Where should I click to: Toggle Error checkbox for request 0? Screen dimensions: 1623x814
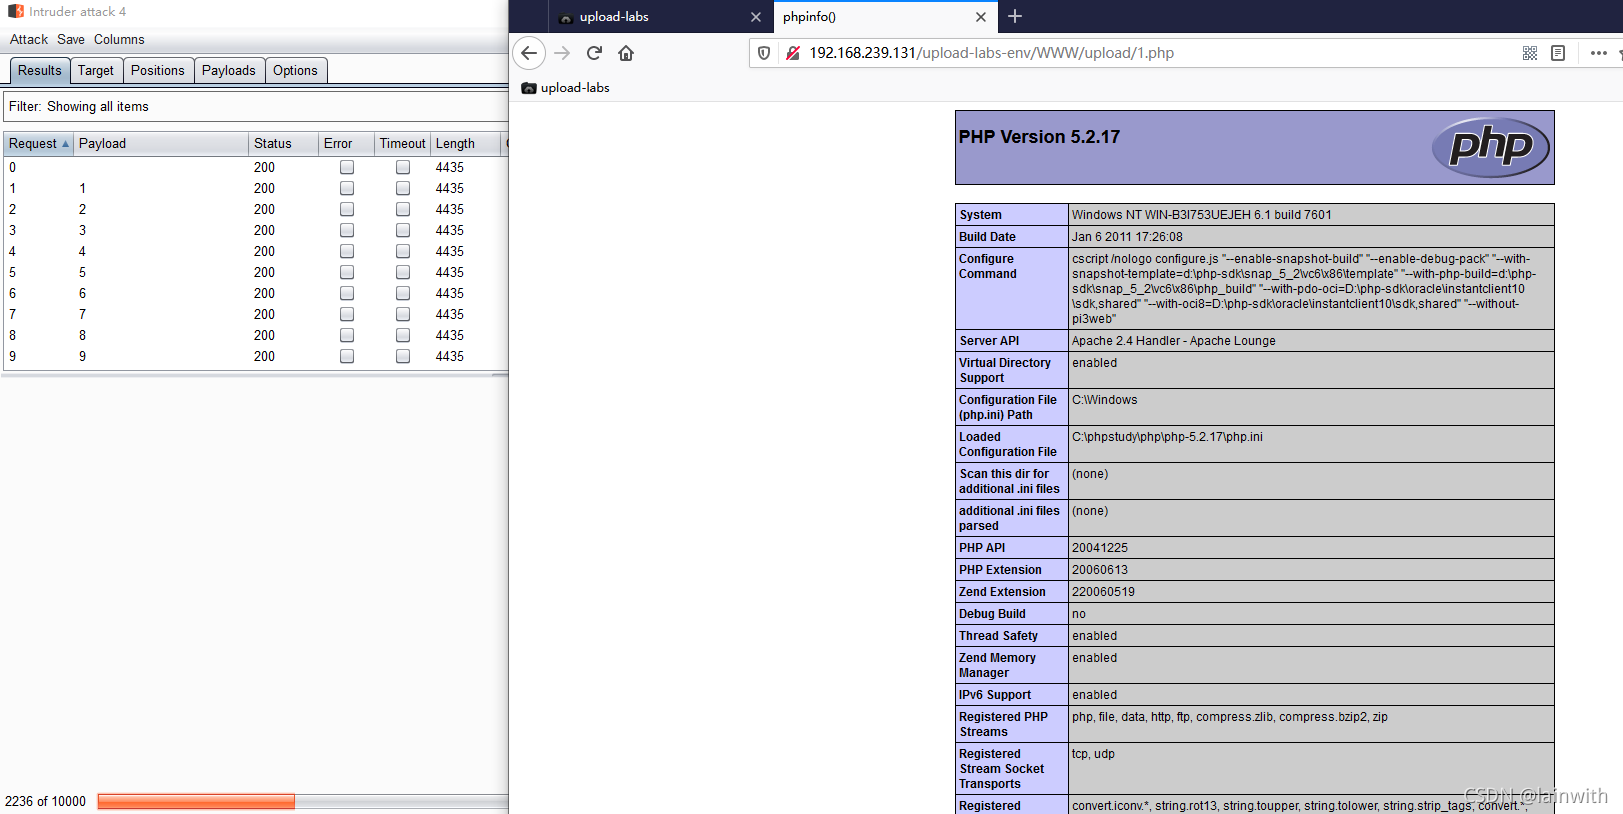pyautogui.click(x=347, y=168)
